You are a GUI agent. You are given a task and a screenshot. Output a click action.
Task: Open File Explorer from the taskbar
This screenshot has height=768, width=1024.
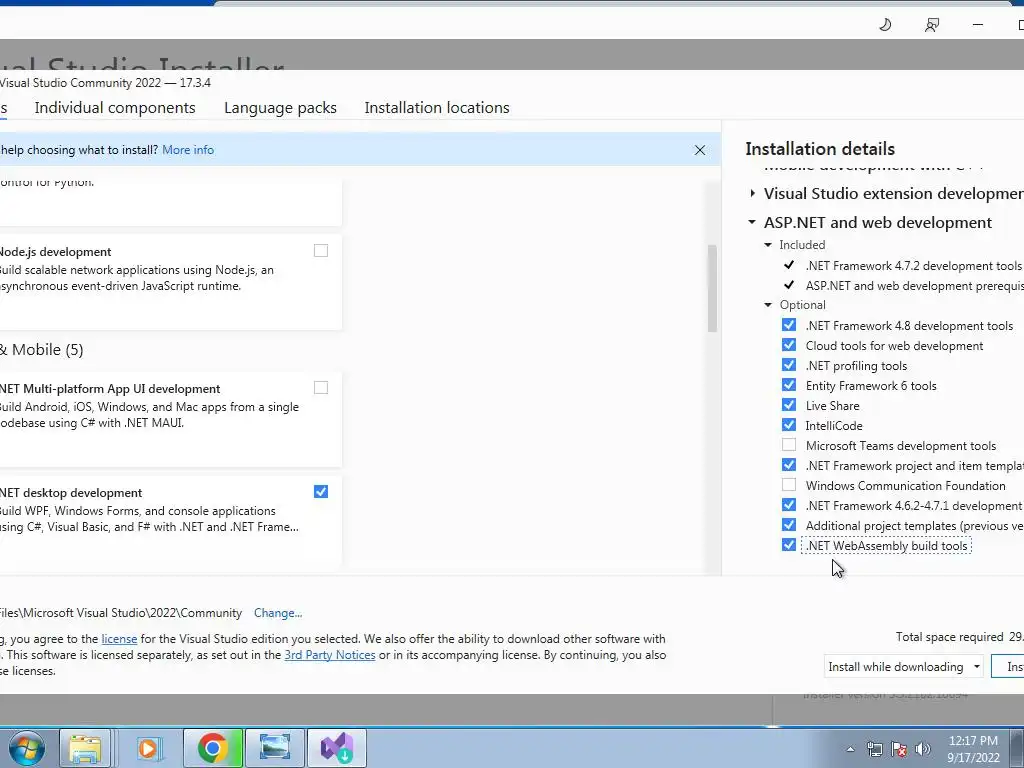[x=86, y=748]
